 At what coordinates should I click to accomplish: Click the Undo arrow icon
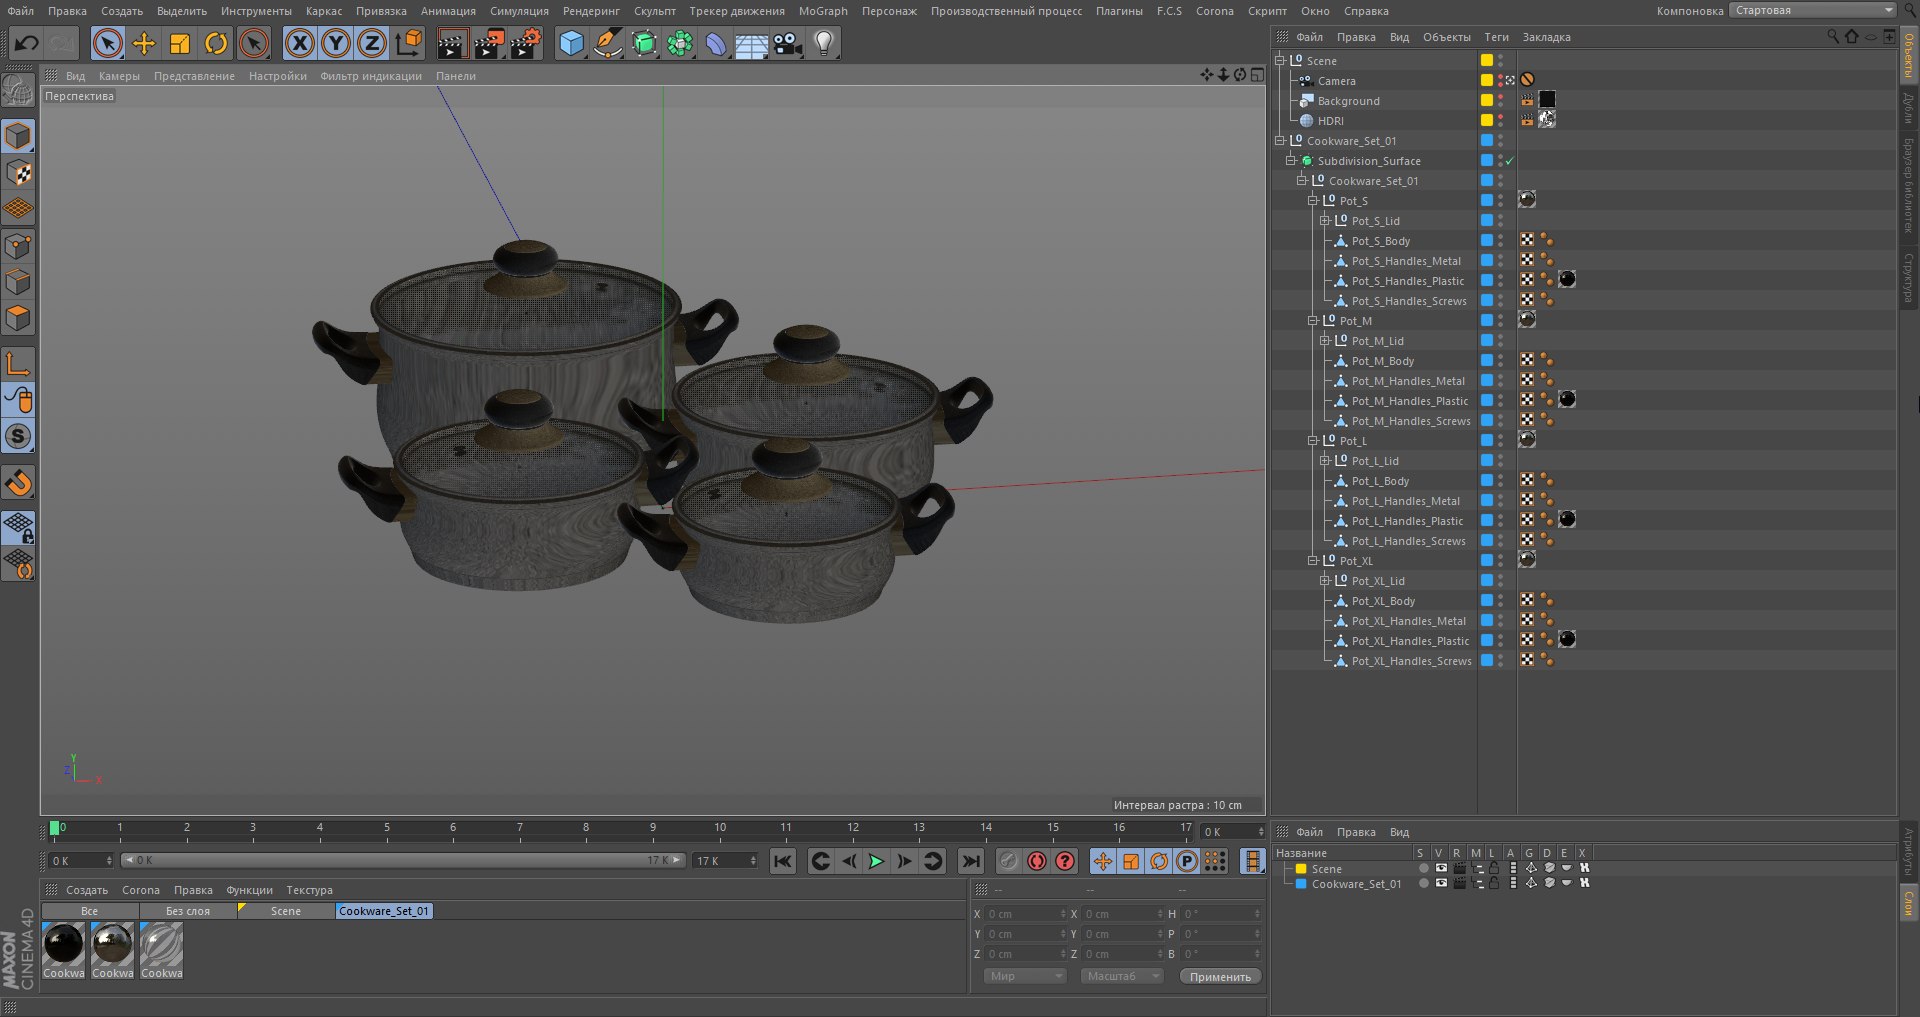click(x=27, y=43)
